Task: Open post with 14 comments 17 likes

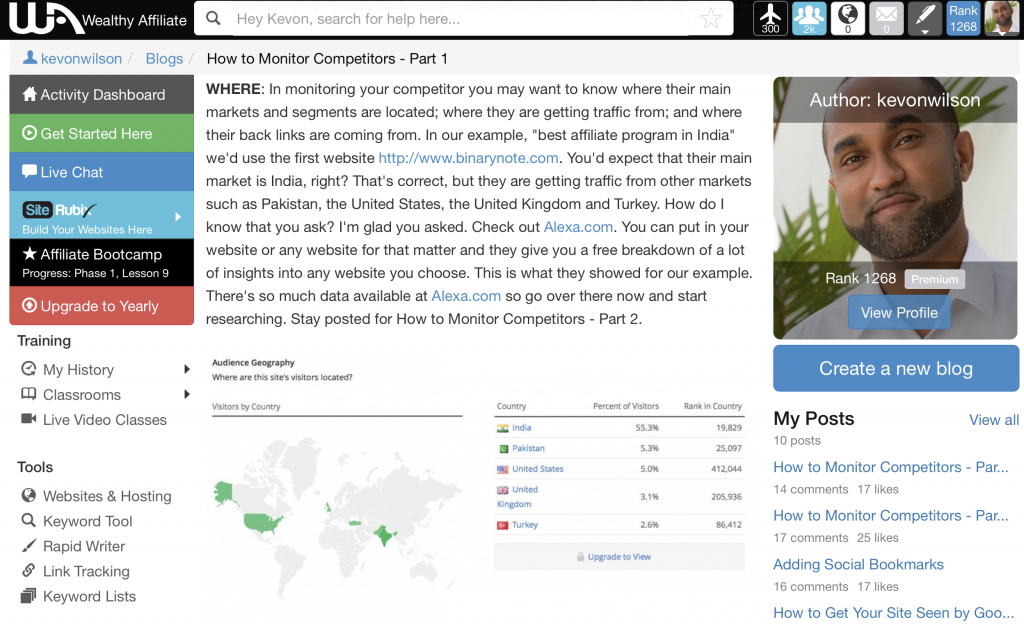Action: click(x=890, y=467)
